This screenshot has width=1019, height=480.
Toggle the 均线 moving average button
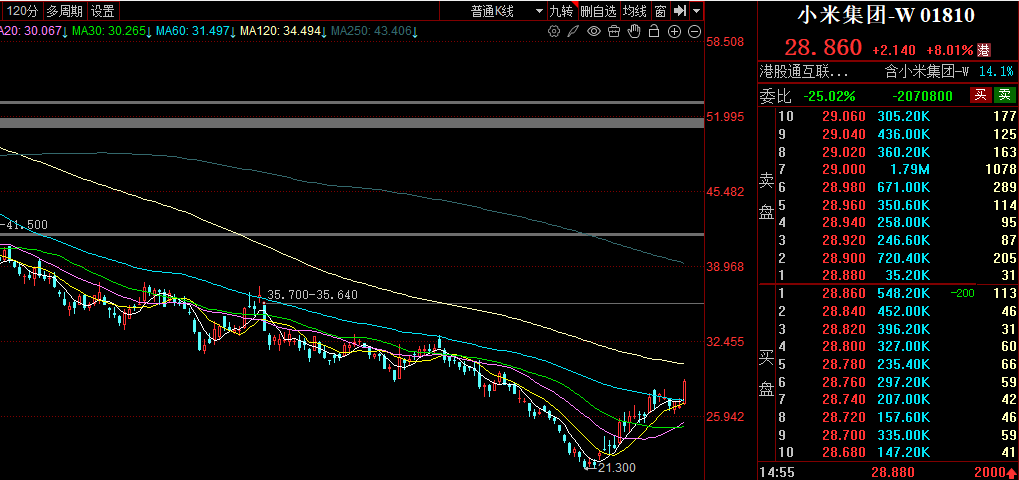pyautogui.click(x=634, y=10)
